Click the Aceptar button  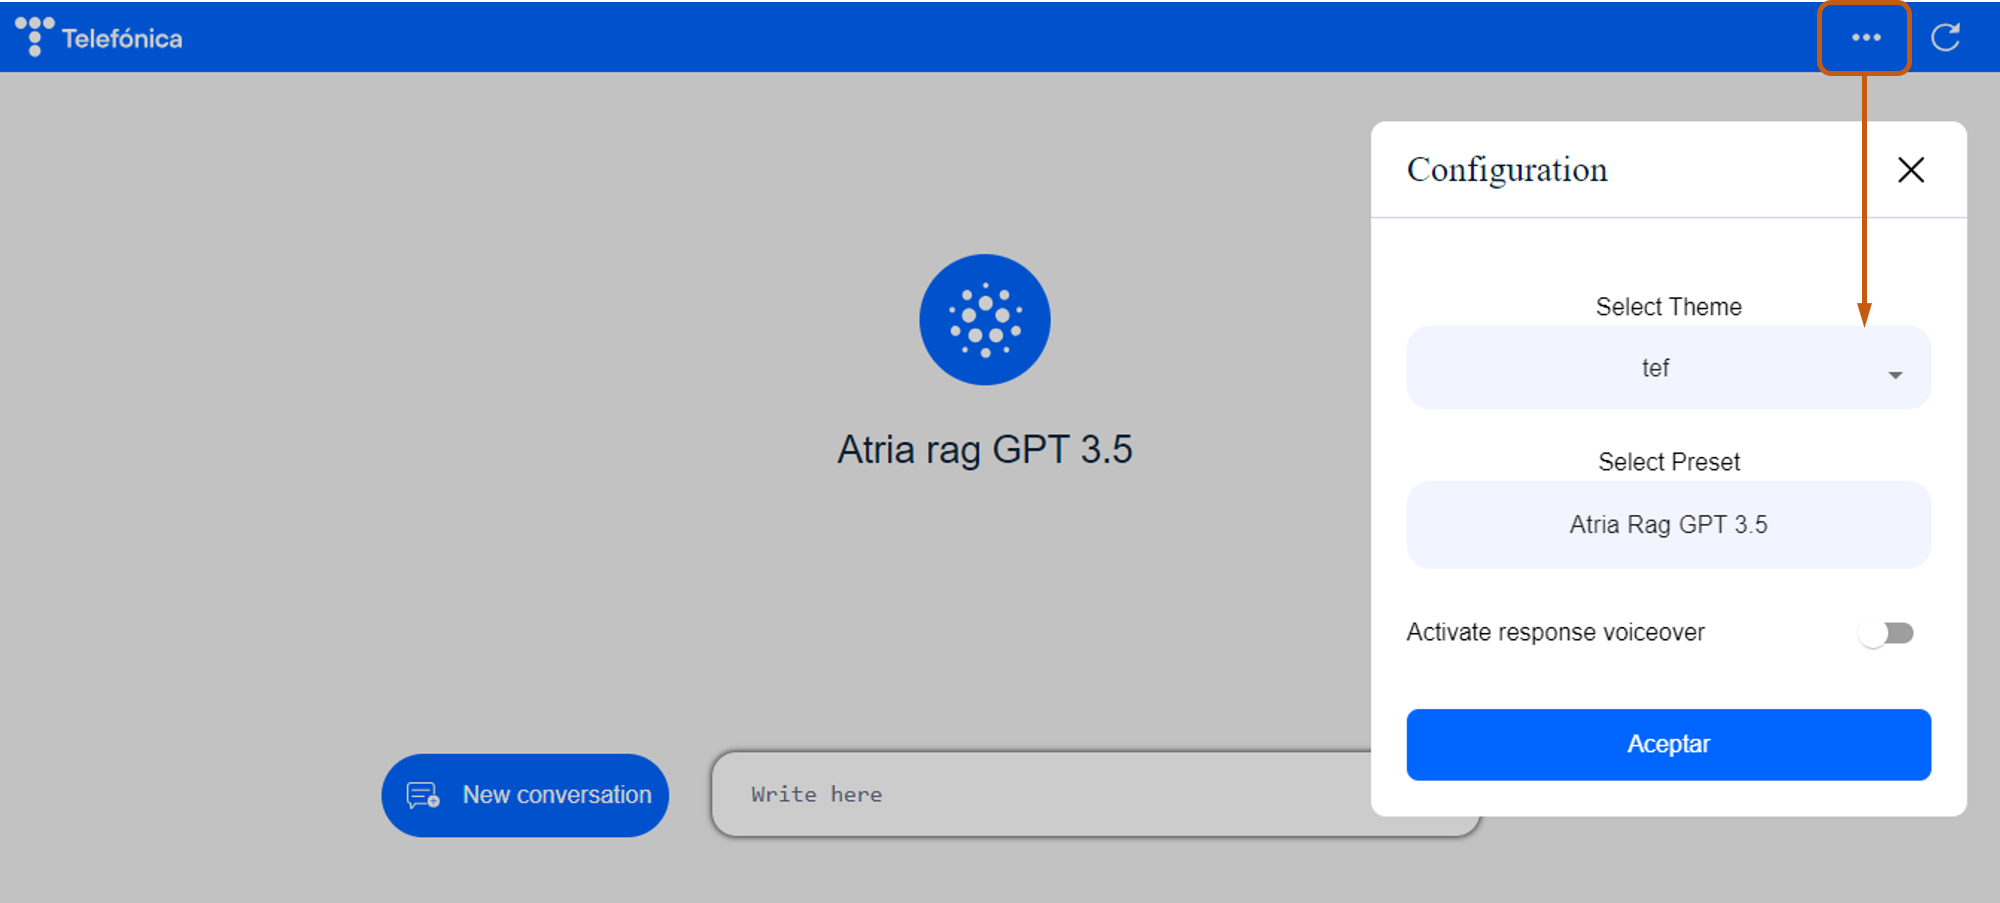pos(1668,744)
